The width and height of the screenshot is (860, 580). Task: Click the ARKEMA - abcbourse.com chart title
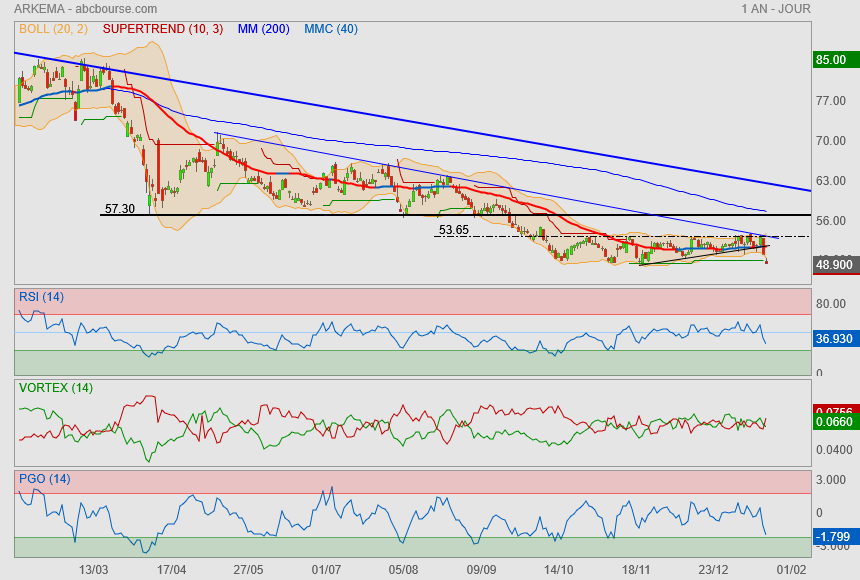(x=78, y=8)
